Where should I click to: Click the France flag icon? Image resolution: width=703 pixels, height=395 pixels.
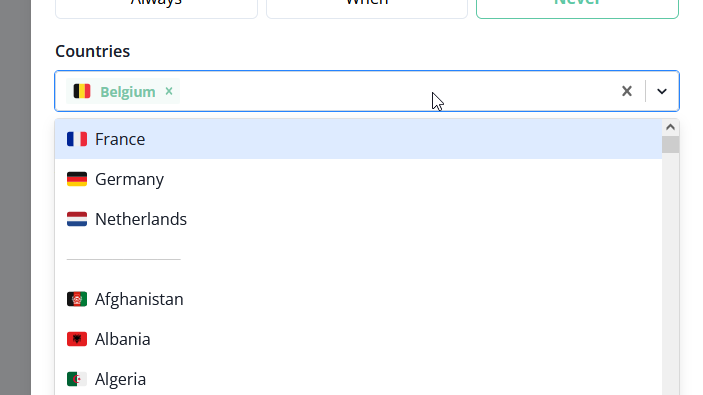77,139
